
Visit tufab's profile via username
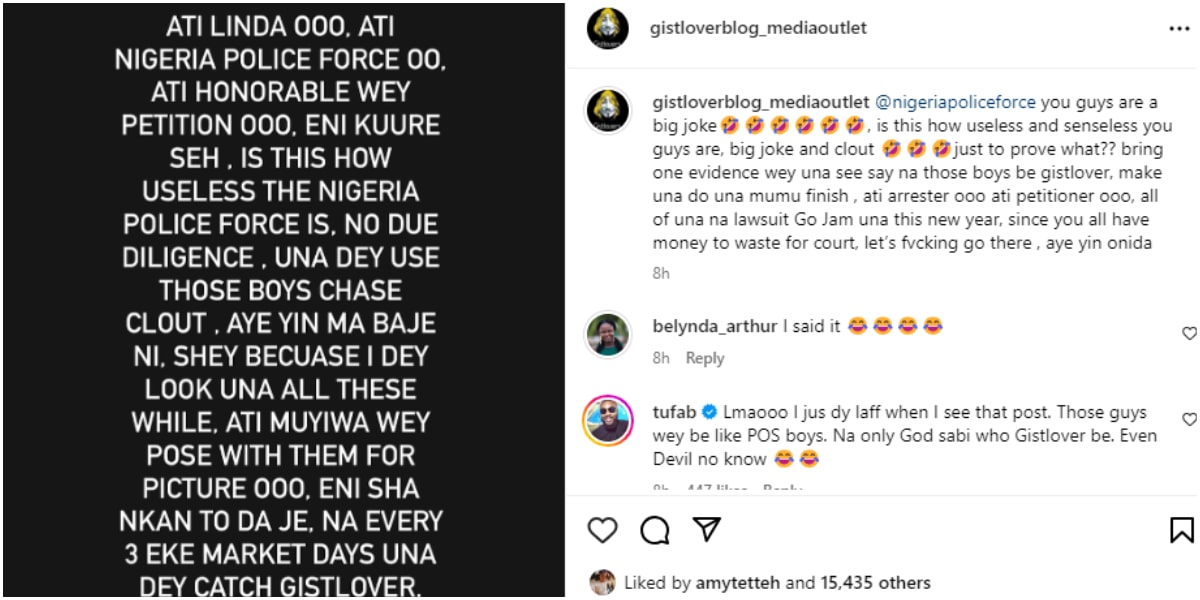point(673,412)
